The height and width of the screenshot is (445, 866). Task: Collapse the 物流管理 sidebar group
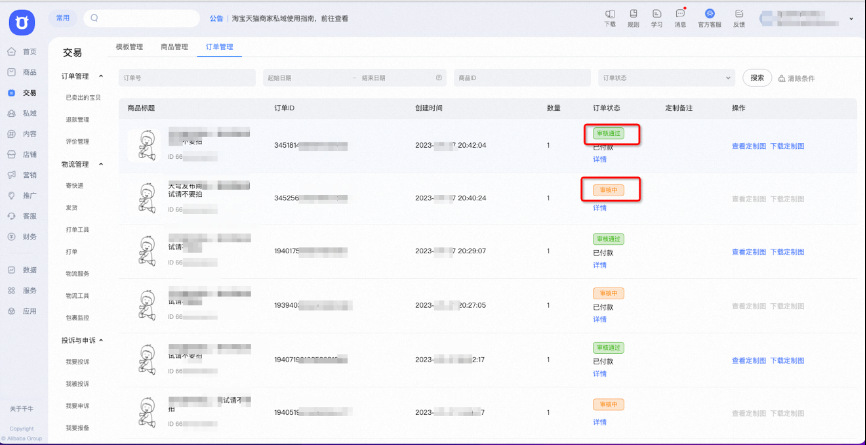(x=101, y=164)
